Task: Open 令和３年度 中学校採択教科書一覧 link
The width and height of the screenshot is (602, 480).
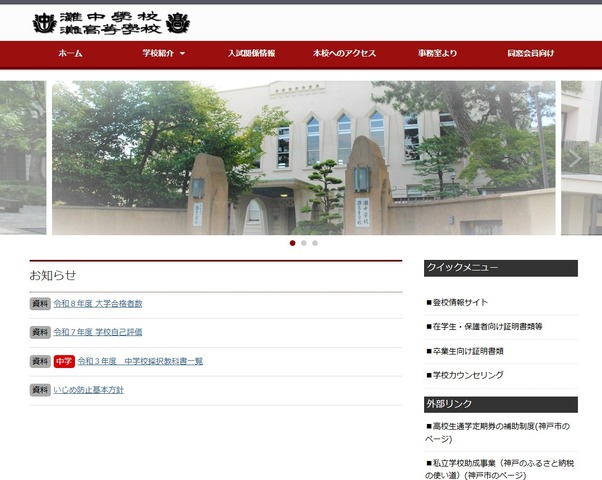Action: click(140, 361)
